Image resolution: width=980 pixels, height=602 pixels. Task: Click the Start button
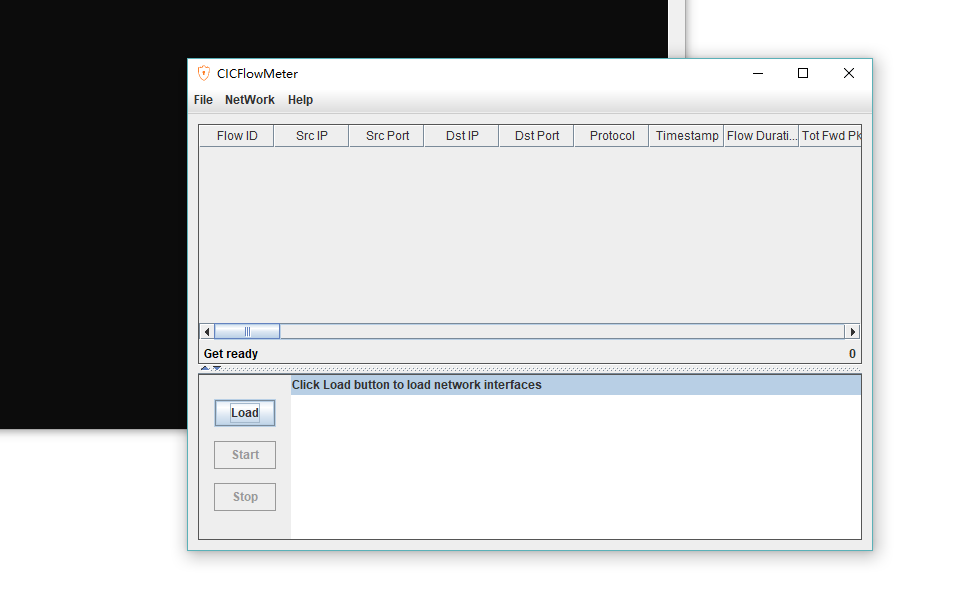click(x=244, y=454)
